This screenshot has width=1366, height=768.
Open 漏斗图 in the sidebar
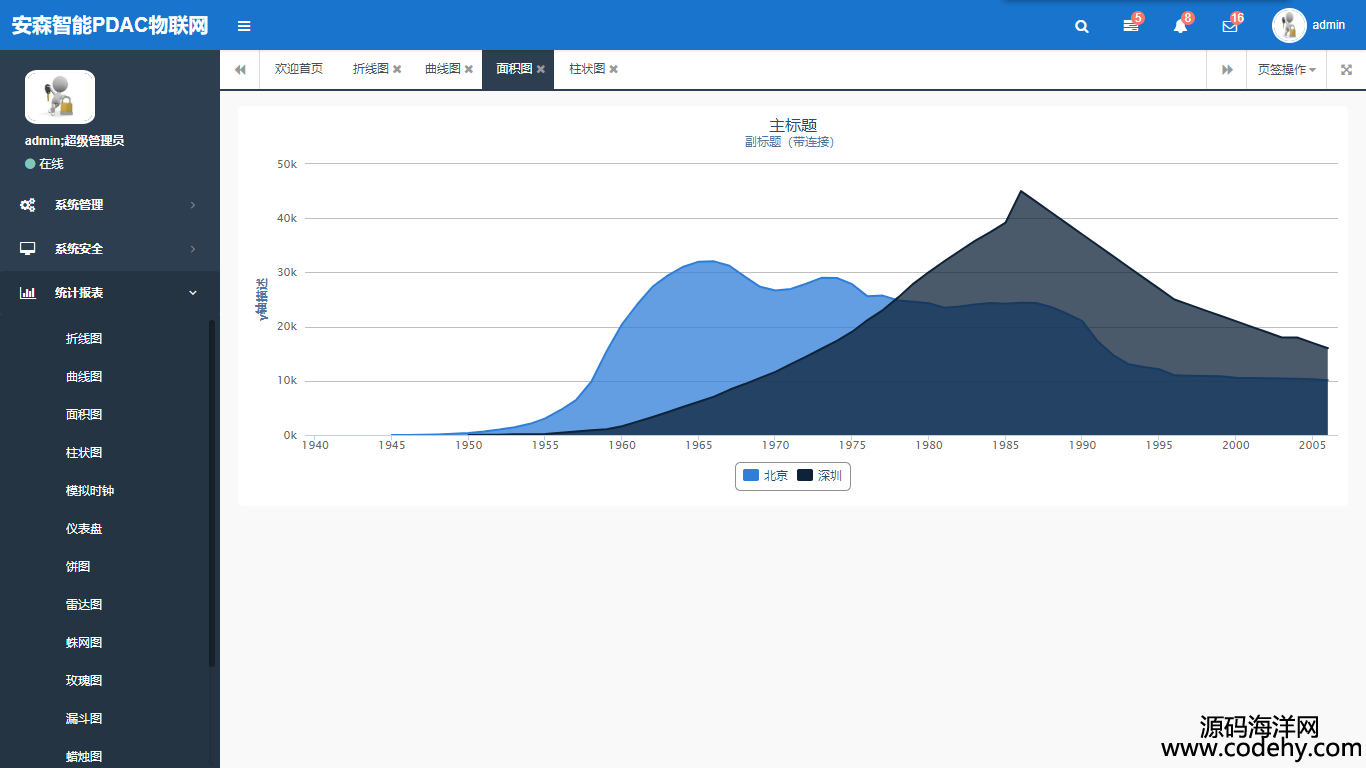click(84, 719)
